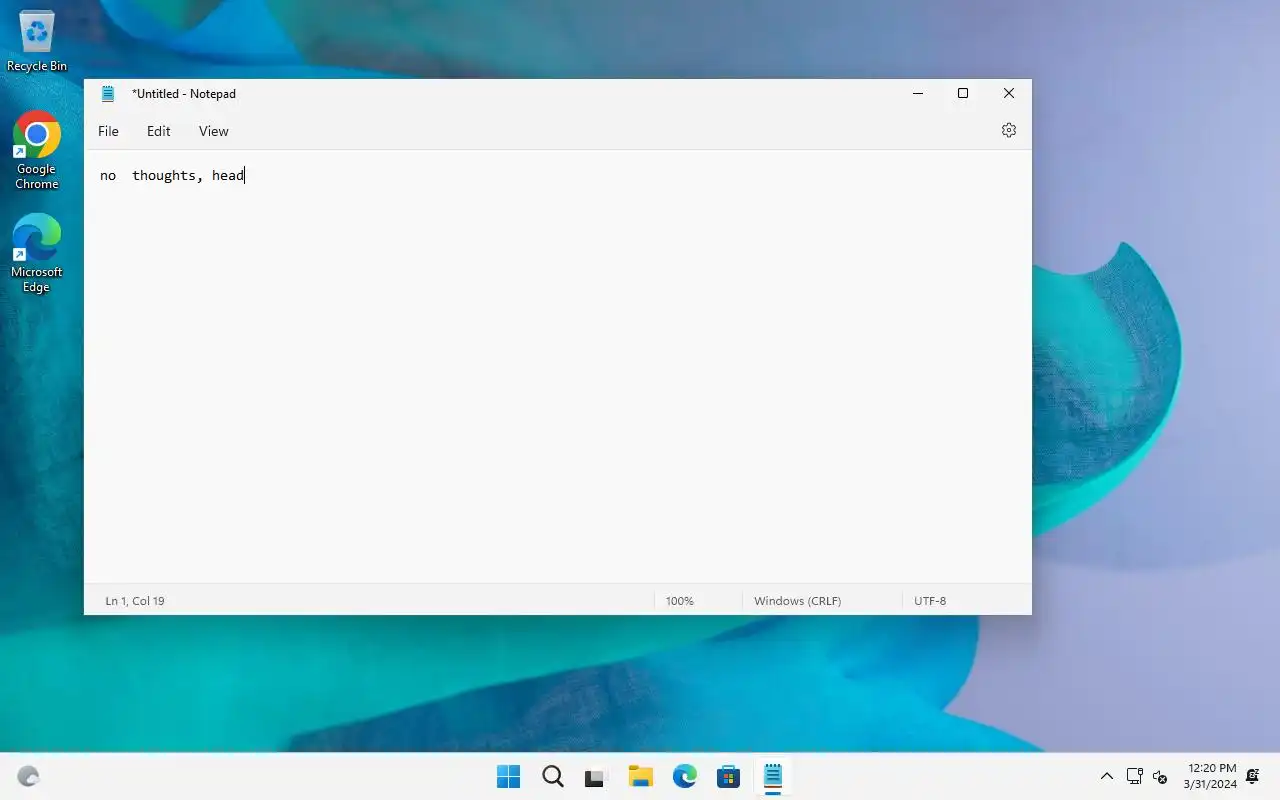Open the notifications bell icon

[x=1253, y=776]
